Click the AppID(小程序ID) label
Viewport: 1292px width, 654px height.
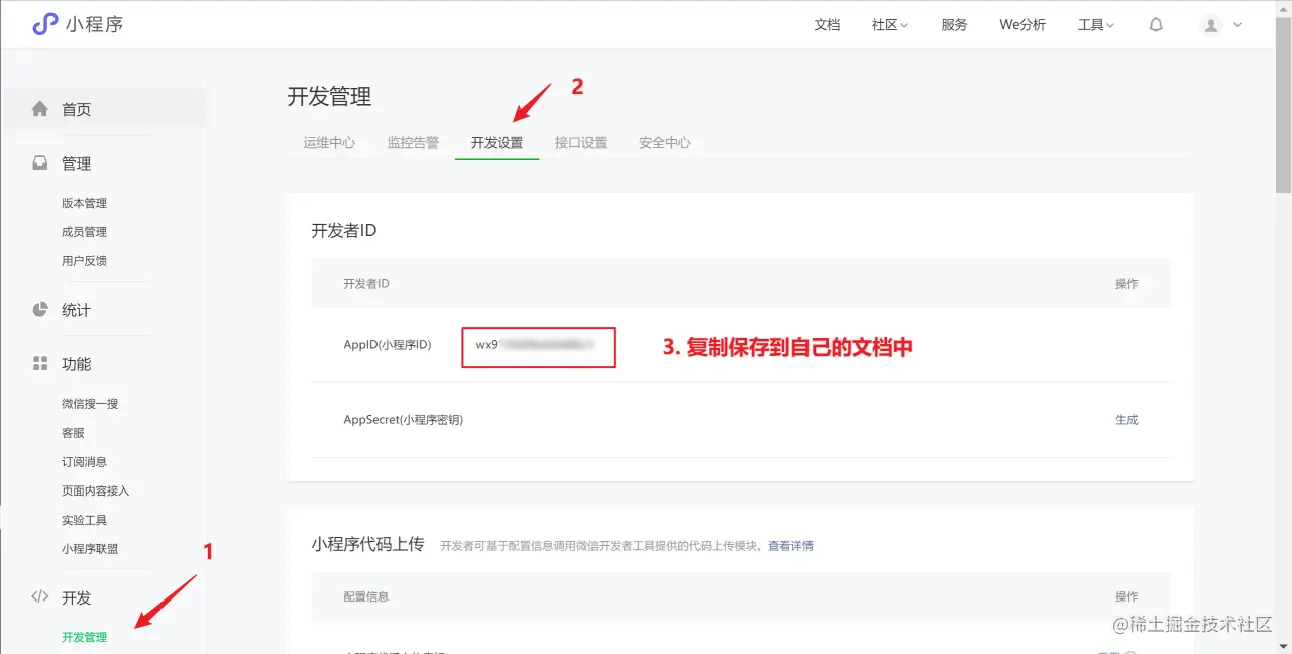(x=387, y=345)
